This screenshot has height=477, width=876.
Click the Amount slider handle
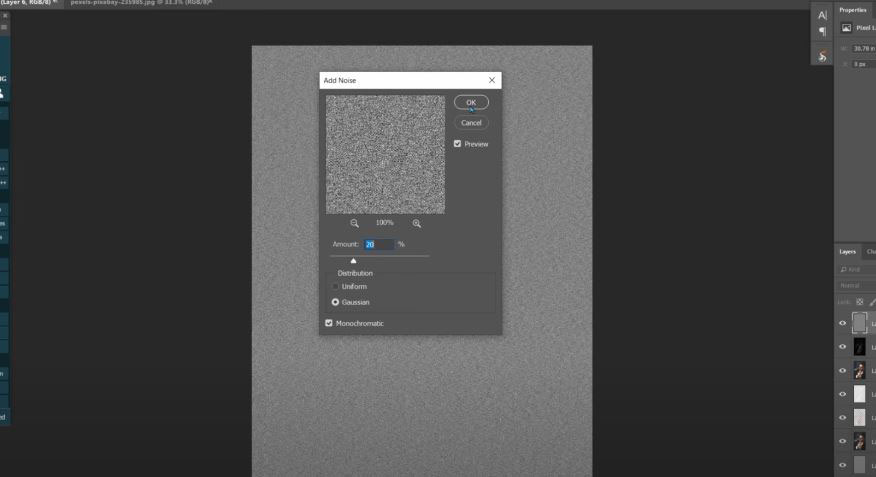click(353, 260)
